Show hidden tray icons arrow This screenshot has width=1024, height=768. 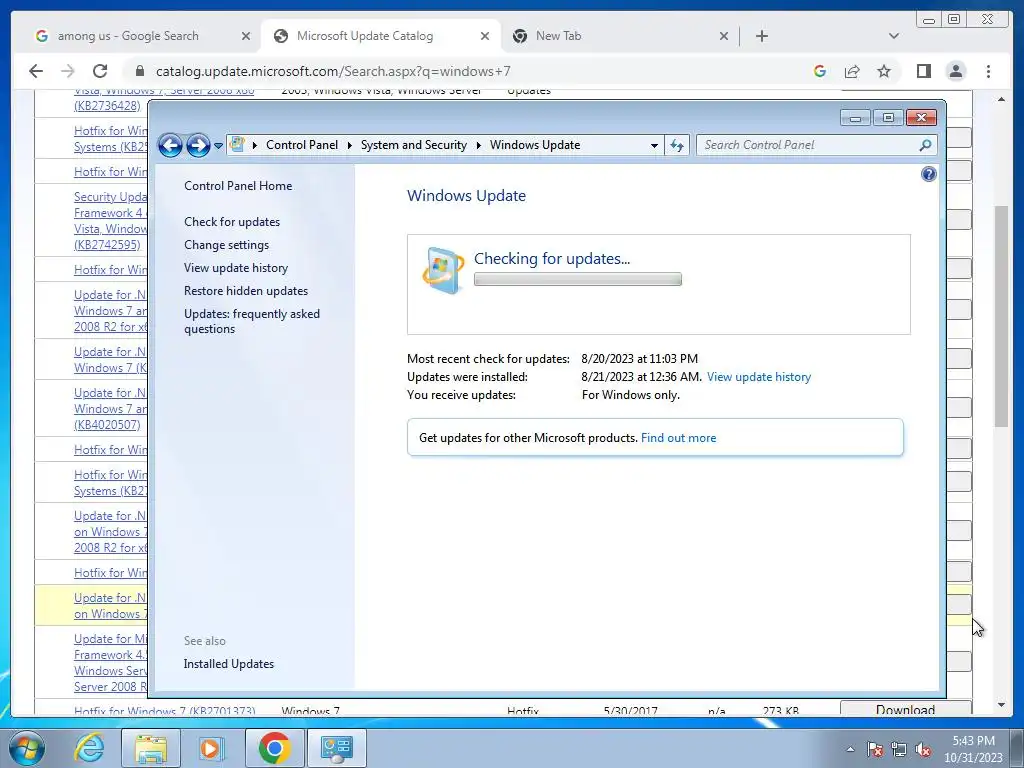(x=850, y=750)
